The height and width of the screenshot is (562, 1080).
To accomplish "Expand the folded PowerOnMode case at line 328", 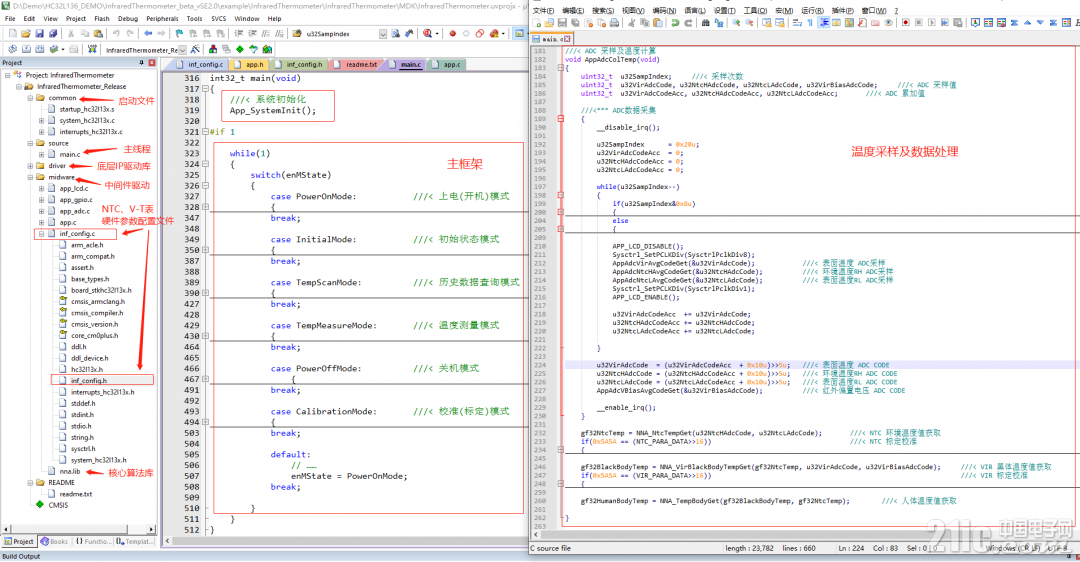I will [x=205, y=207].
